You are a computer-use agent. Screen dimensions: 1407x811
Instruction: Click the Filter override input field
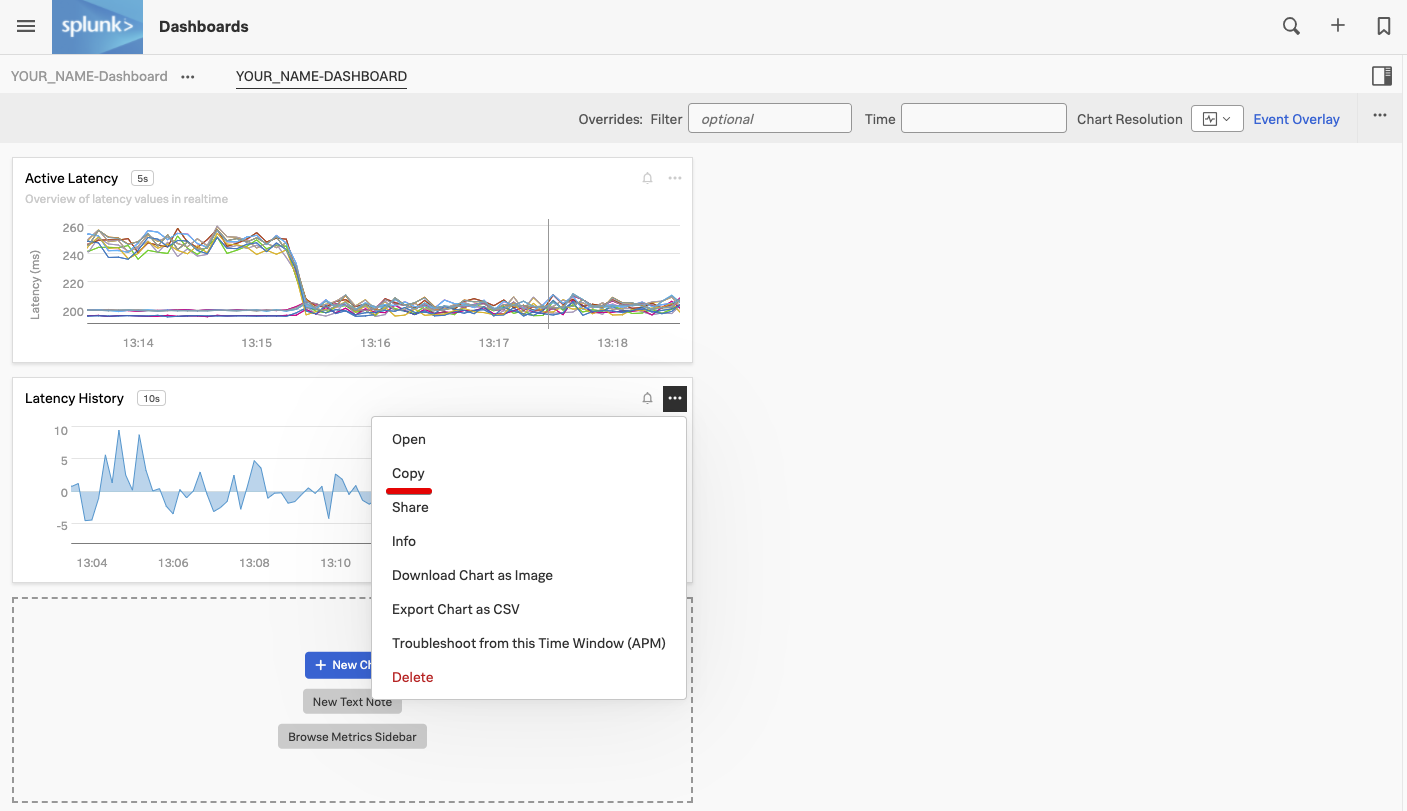(770, 118)
